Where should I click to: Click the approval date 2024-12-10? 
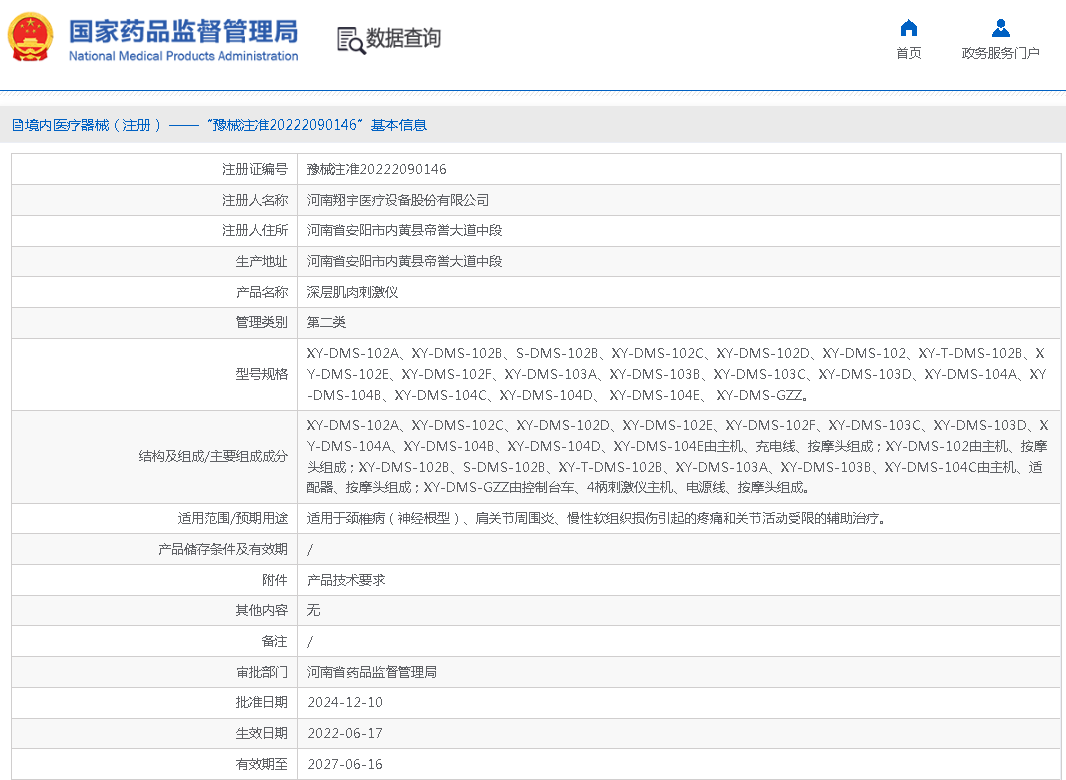[x=344, y=703]
